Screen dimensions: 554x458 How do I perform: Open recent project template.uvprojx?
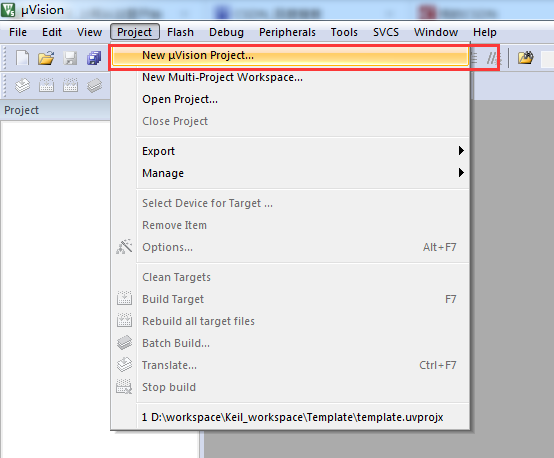tap(290, 417)
